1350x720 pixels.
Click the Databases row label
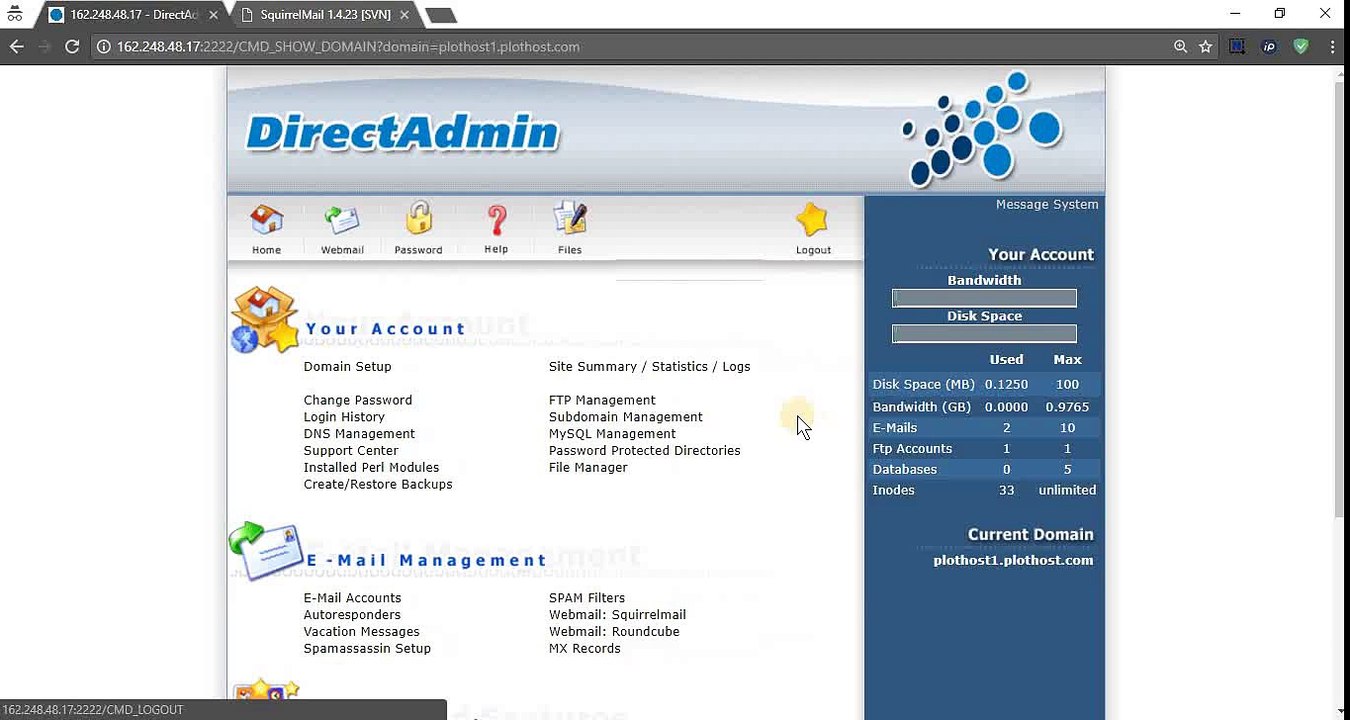pos(905,470)
